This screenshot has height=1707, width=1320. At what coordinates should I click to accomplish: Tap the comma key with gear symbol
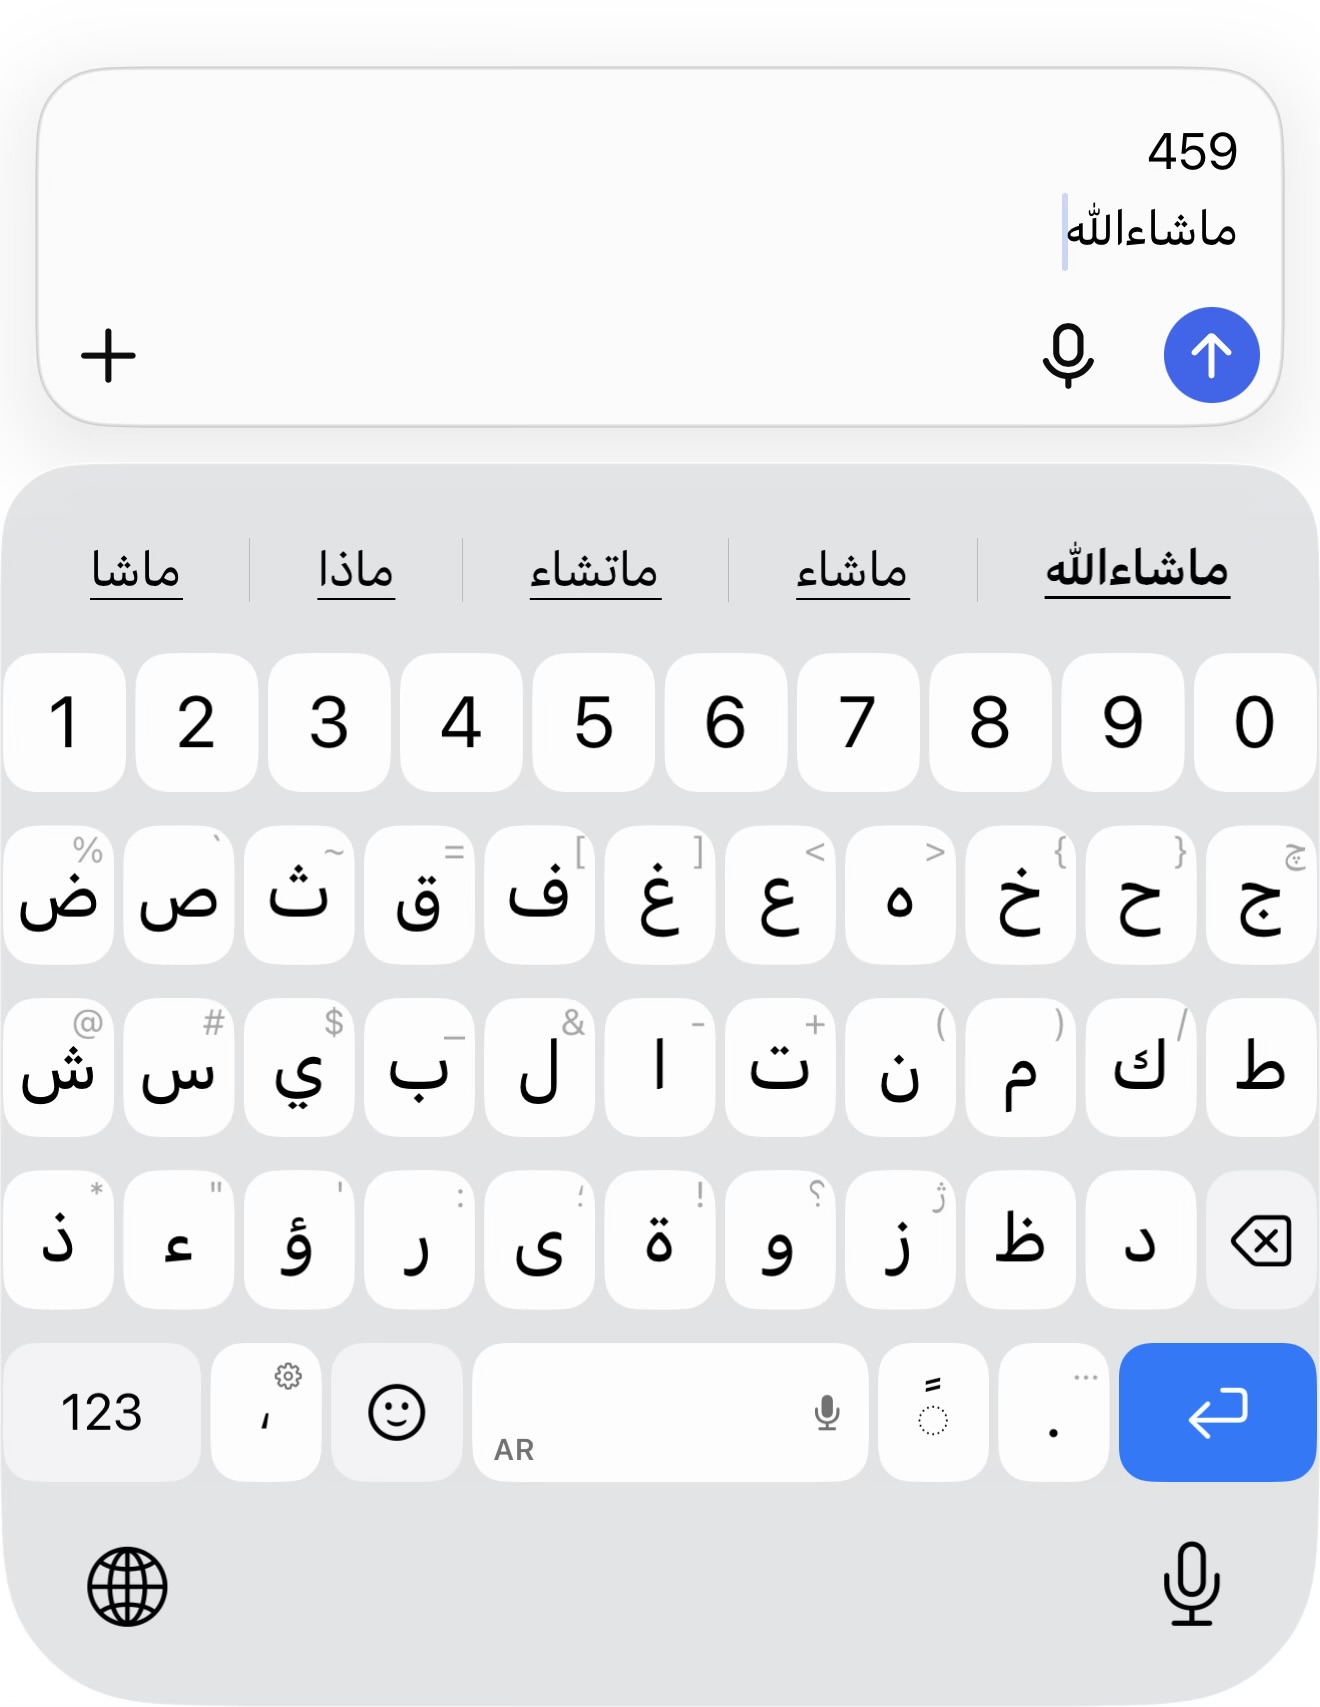[266, 1412]
